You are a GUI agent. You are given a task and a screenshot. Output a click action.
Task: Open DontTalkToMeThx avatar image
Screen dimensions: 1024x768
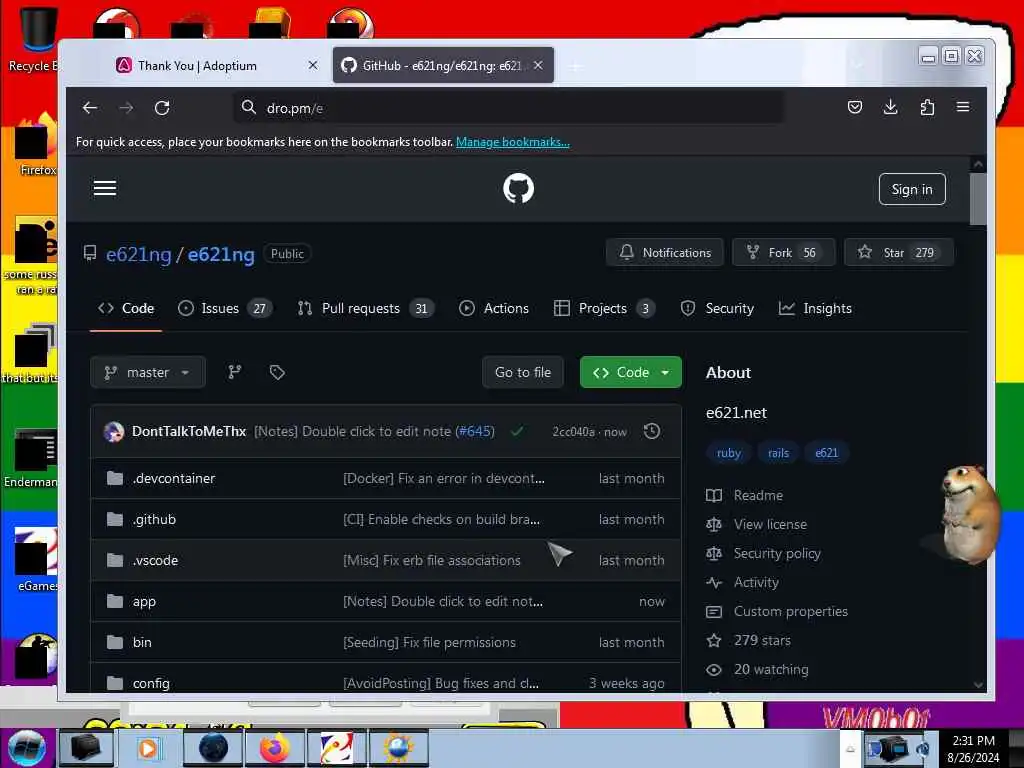[x=114, y=432]
